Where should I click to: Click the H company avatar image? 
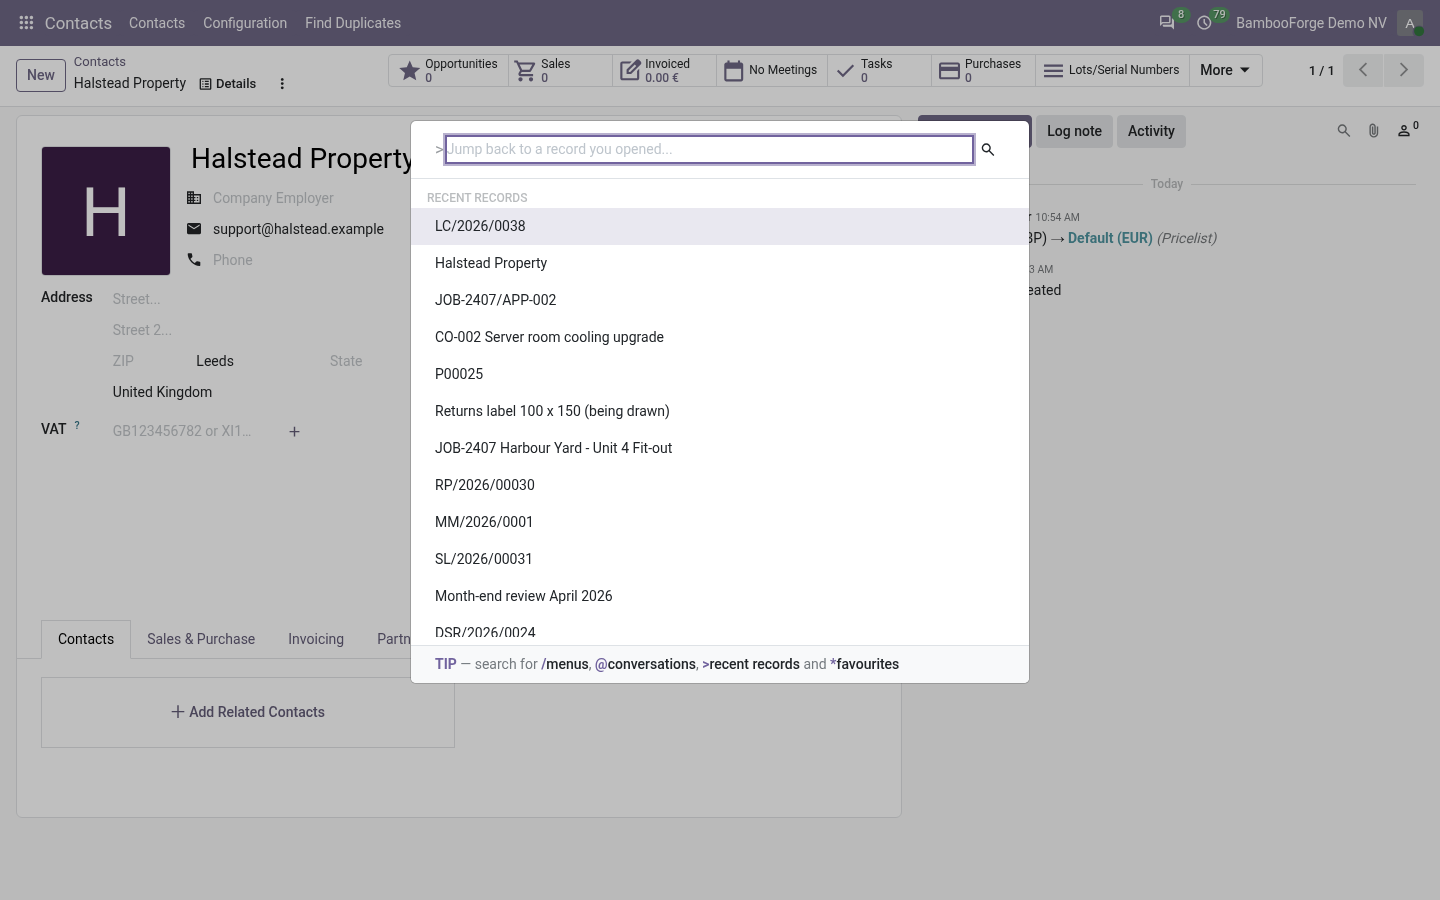point(106,211)
